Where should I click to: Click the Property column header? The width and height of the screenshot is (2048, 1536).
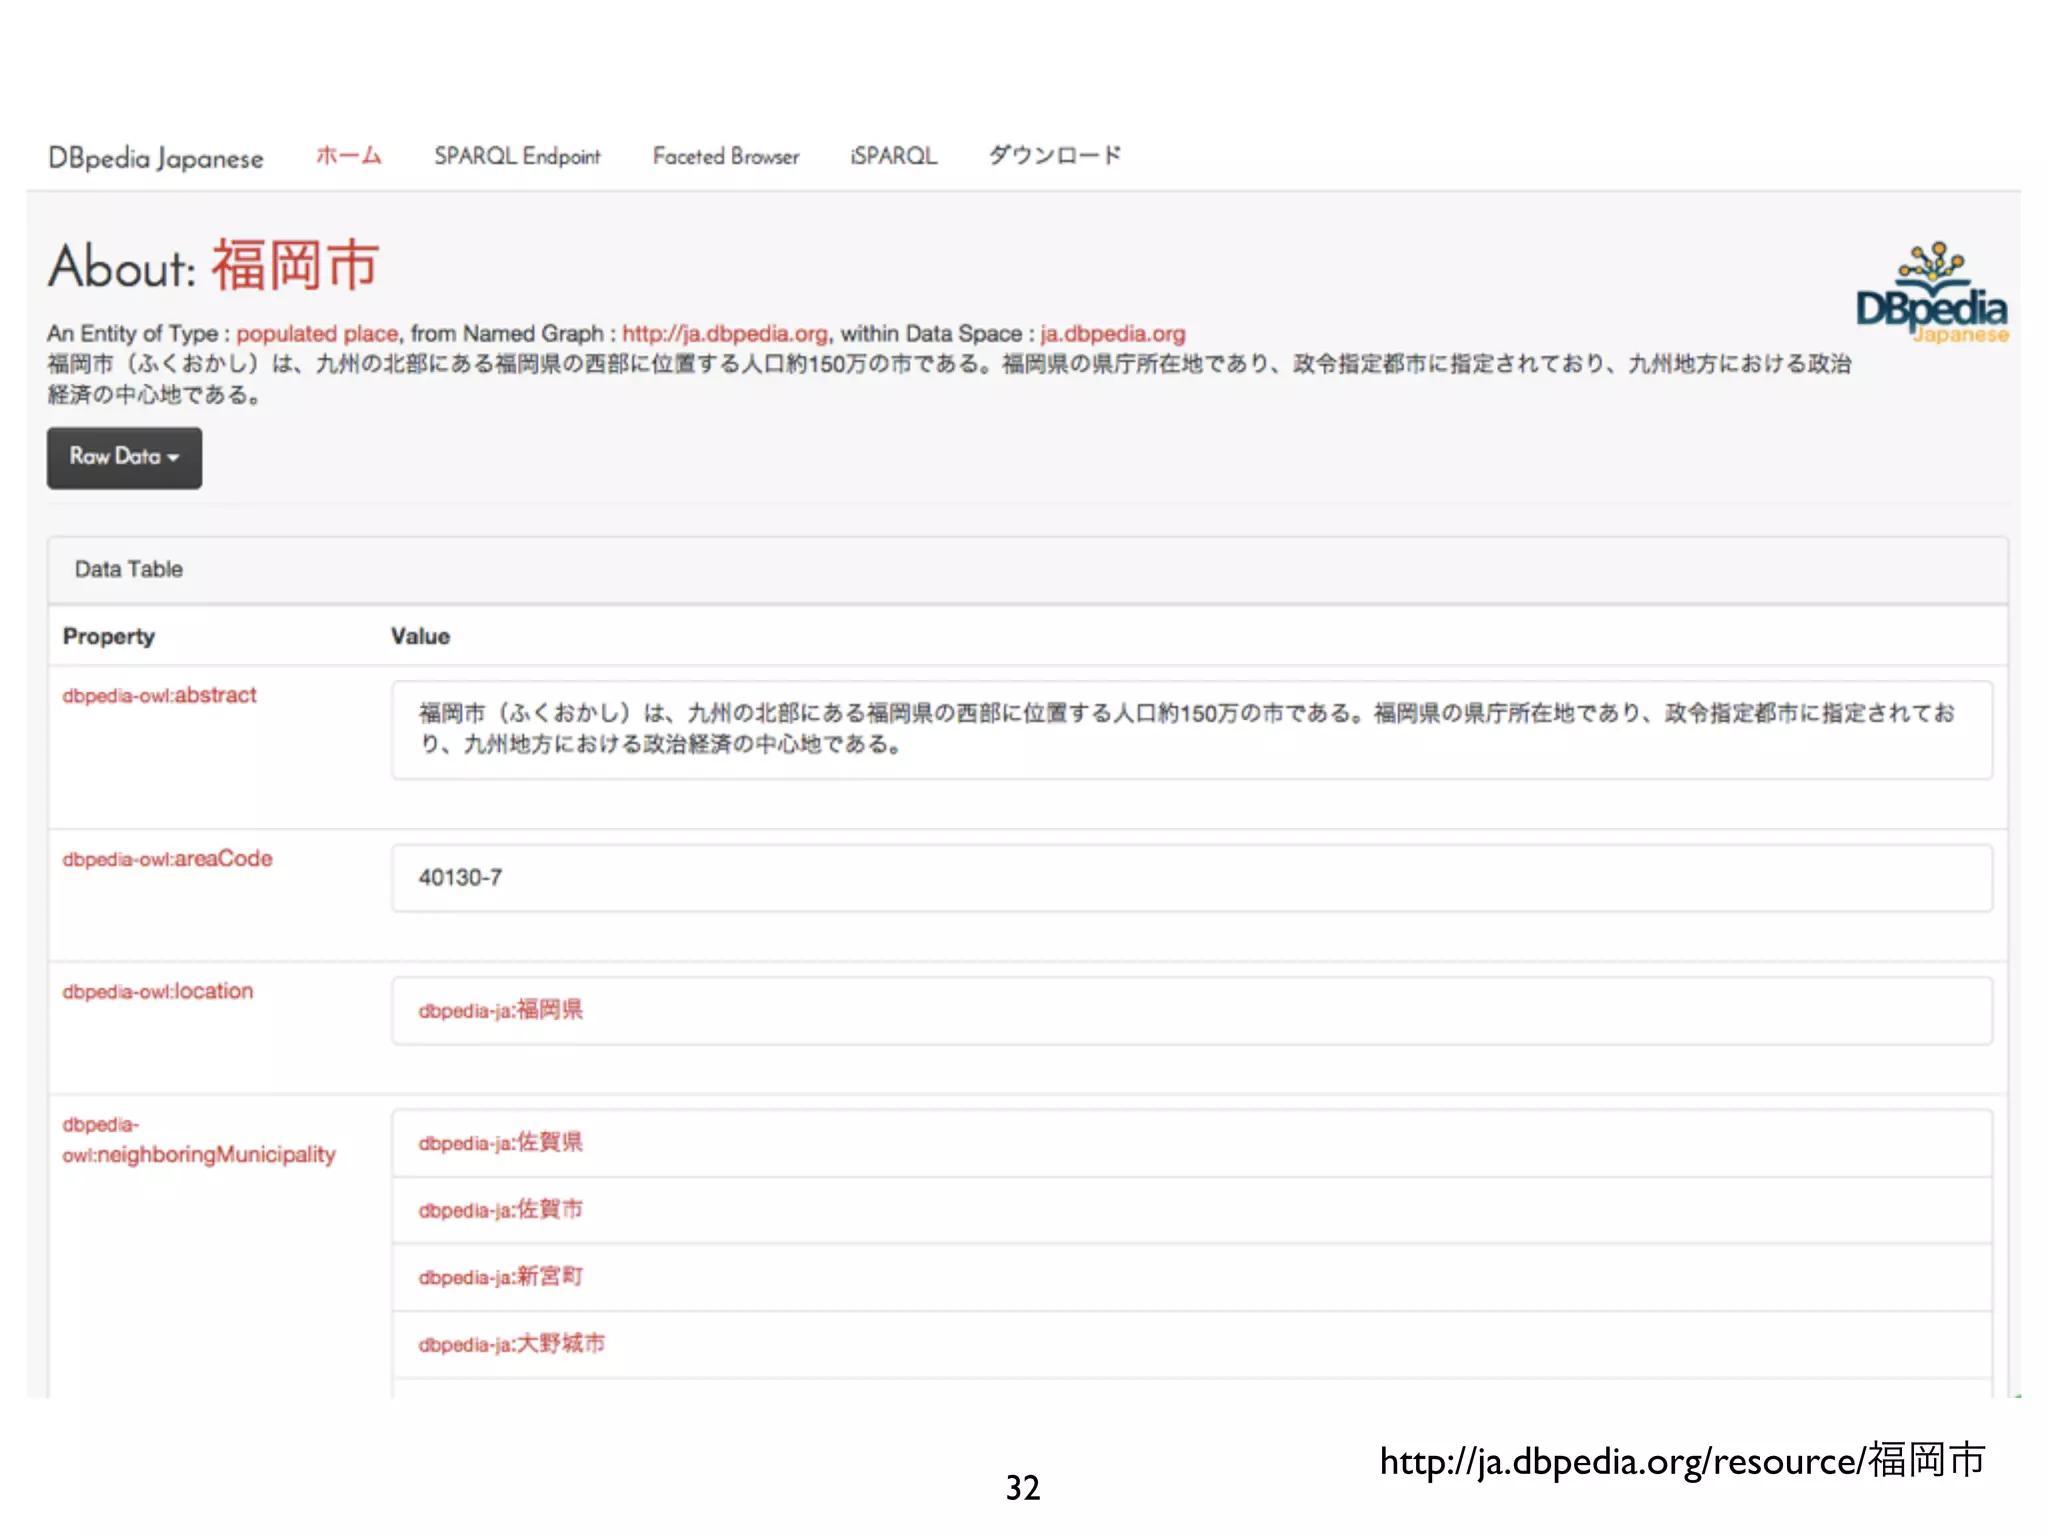109,637
